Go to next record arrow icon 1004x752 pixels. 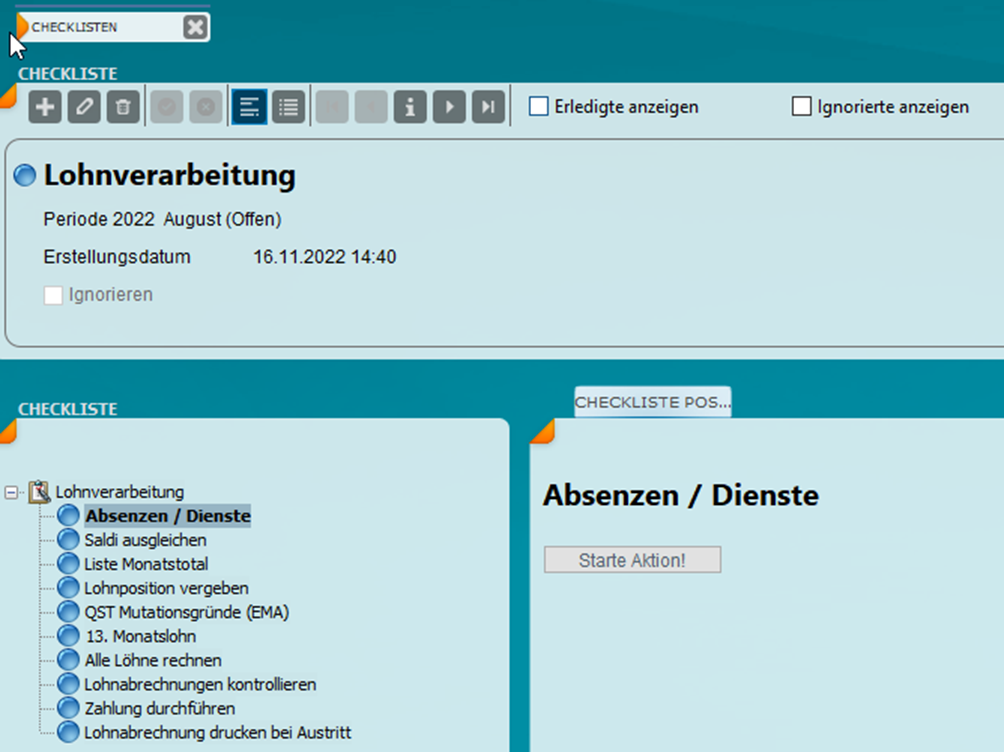449,107
